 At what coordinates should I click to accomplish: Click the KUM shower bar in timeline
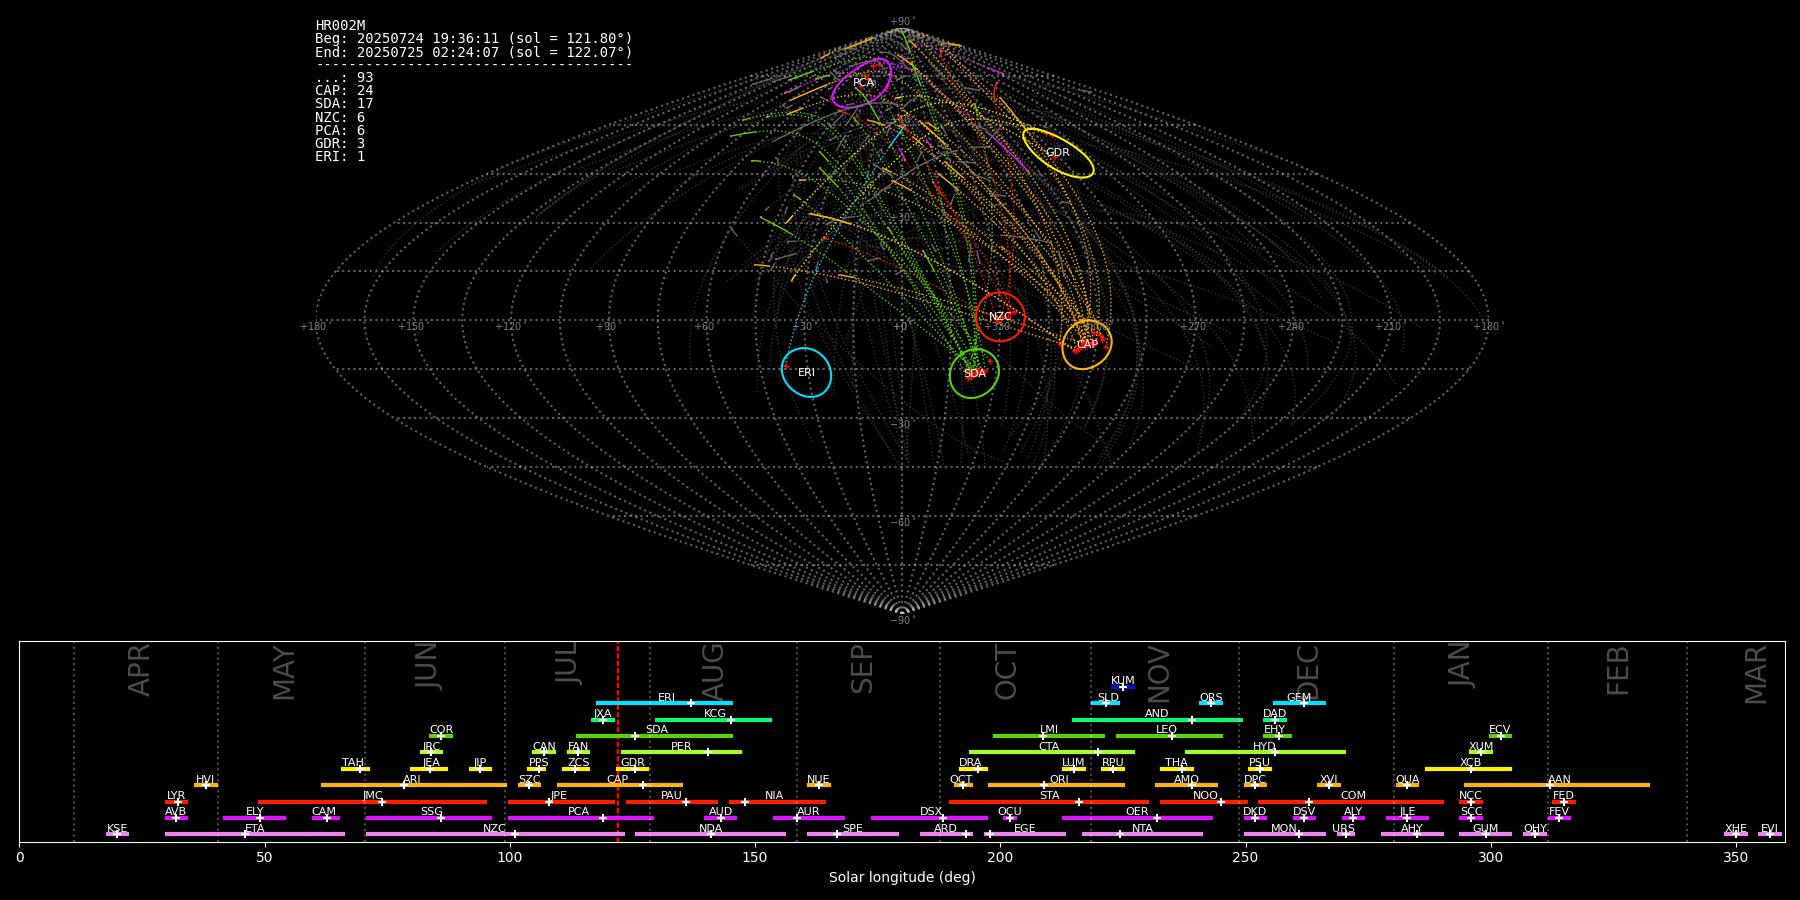click(1123, 687)
